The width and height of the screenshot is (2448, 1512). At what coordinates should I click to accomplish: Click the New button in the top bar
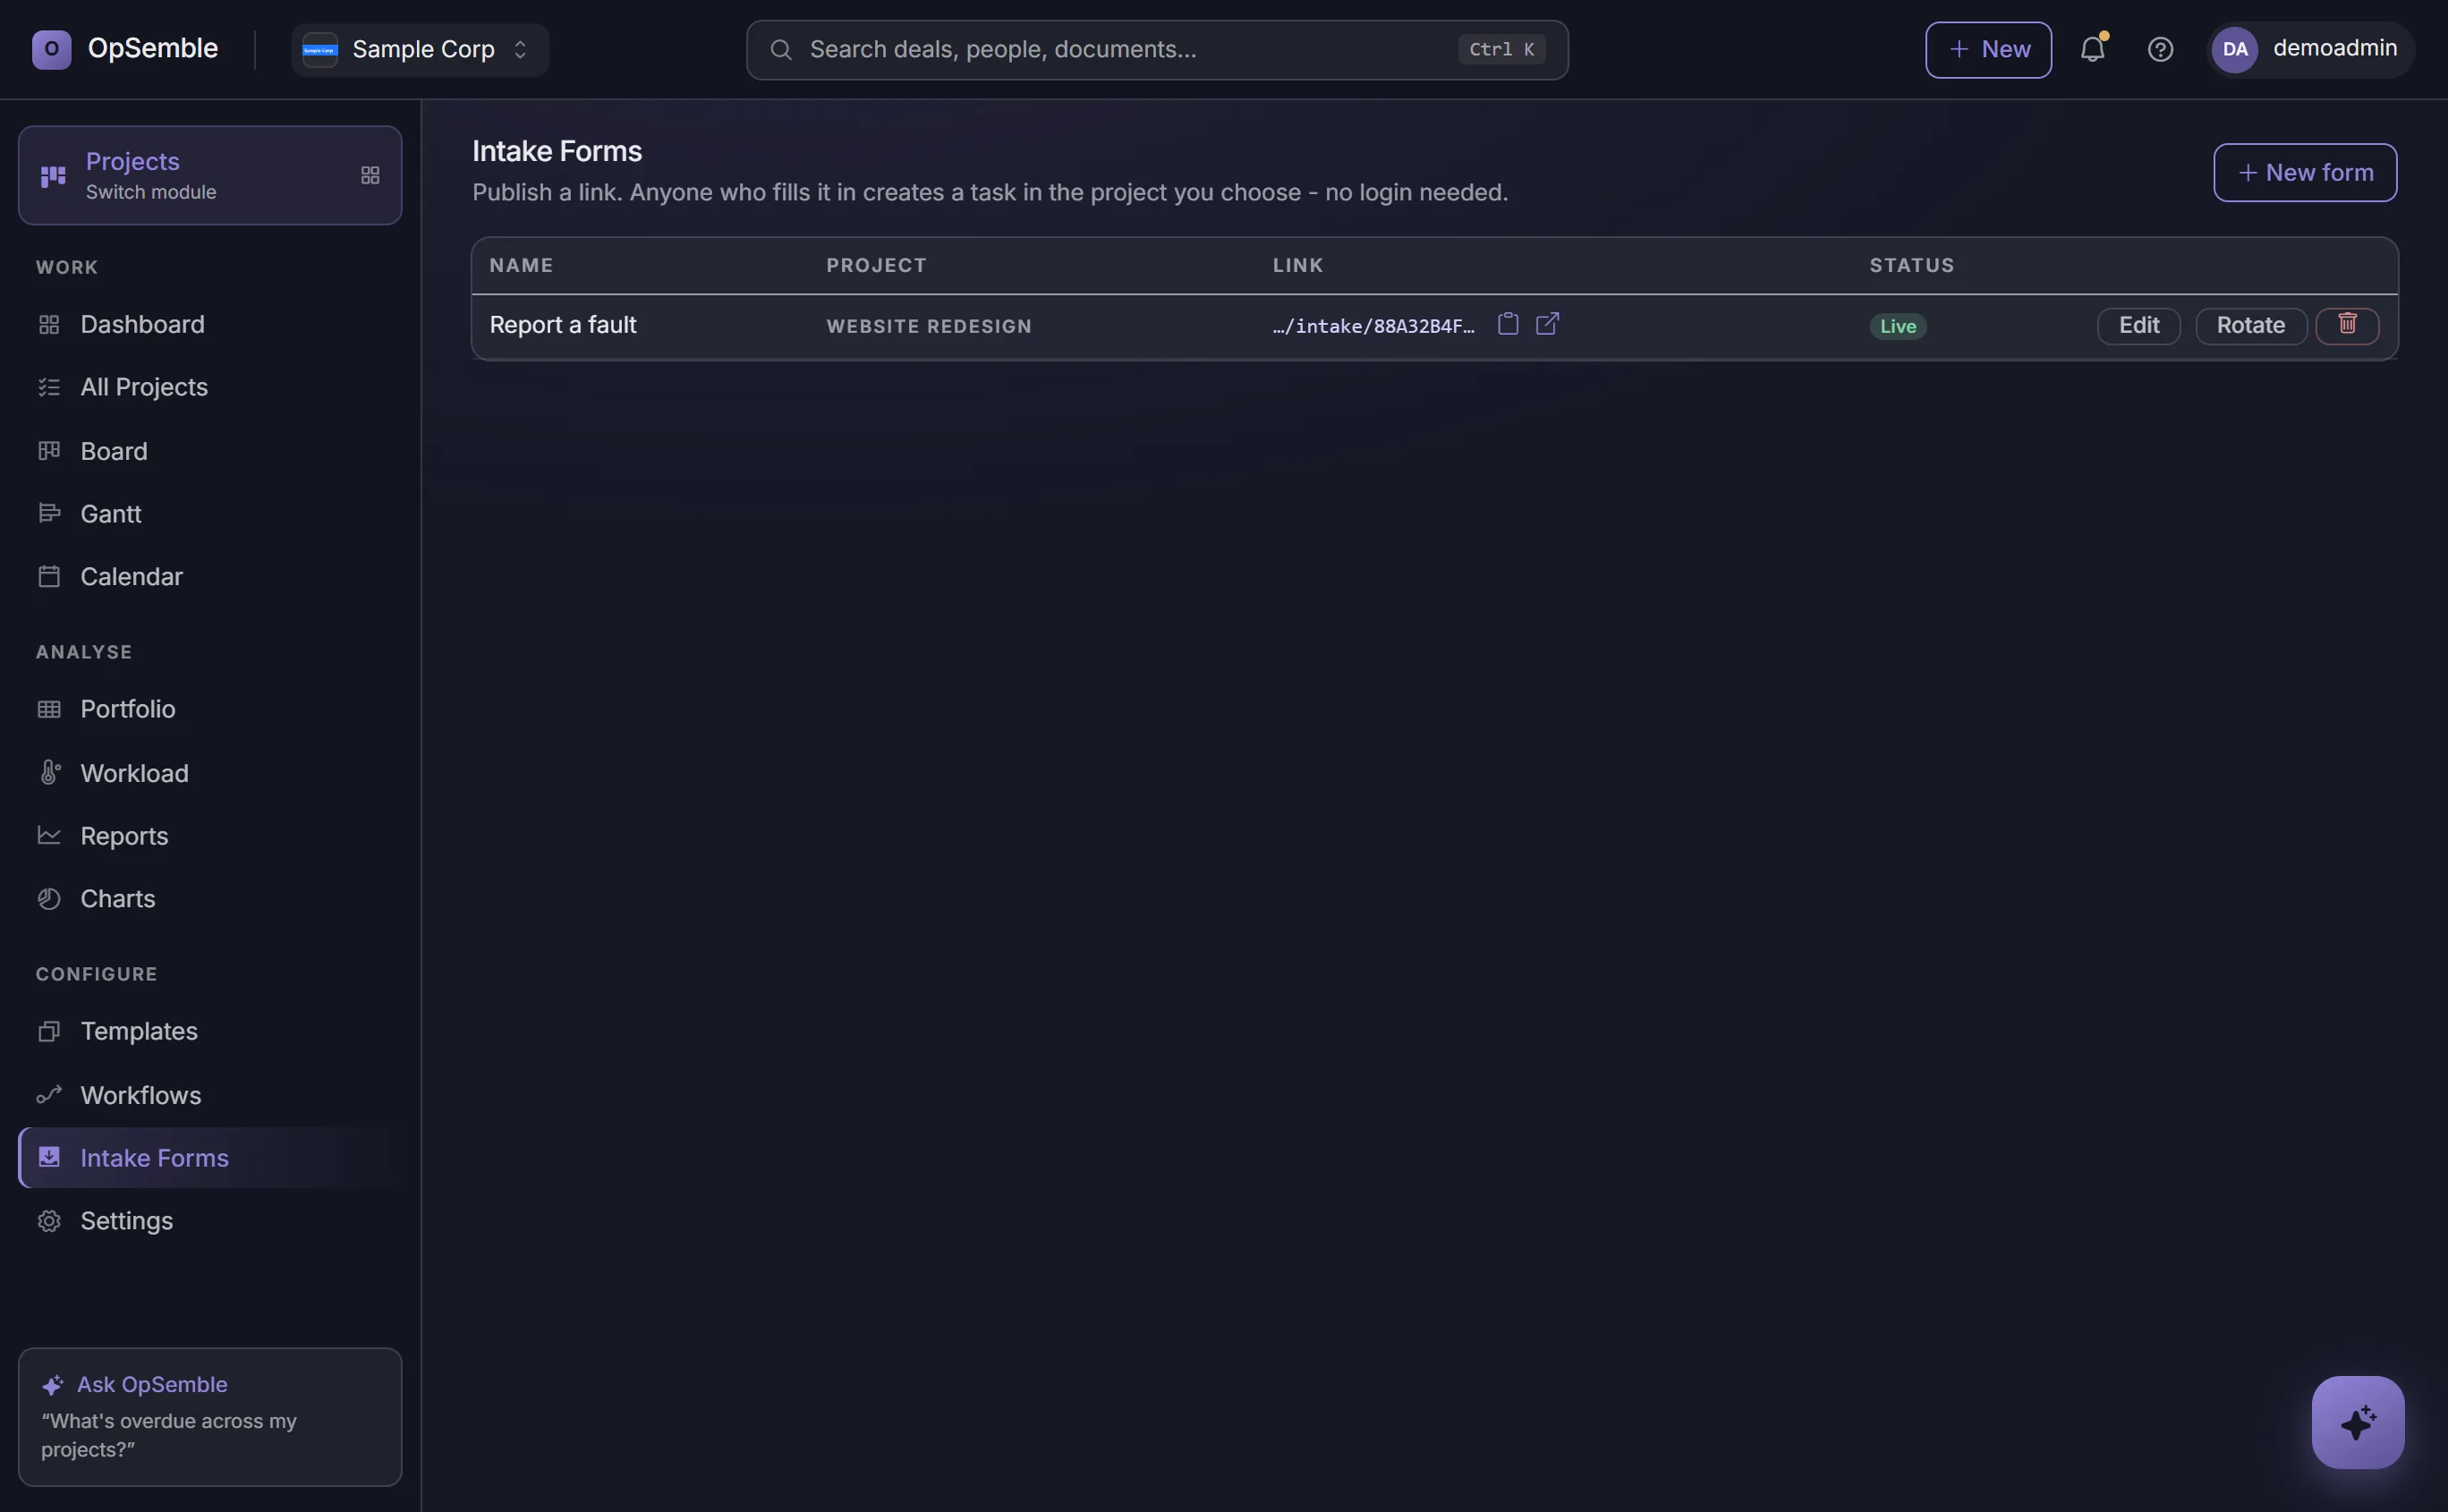[x=1988, y=49]
